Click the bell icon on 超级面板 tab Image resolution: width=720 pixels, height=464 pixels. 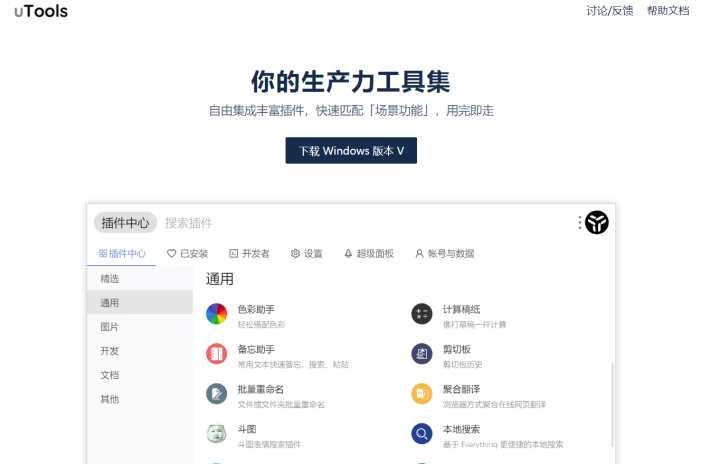coord(348,253)
